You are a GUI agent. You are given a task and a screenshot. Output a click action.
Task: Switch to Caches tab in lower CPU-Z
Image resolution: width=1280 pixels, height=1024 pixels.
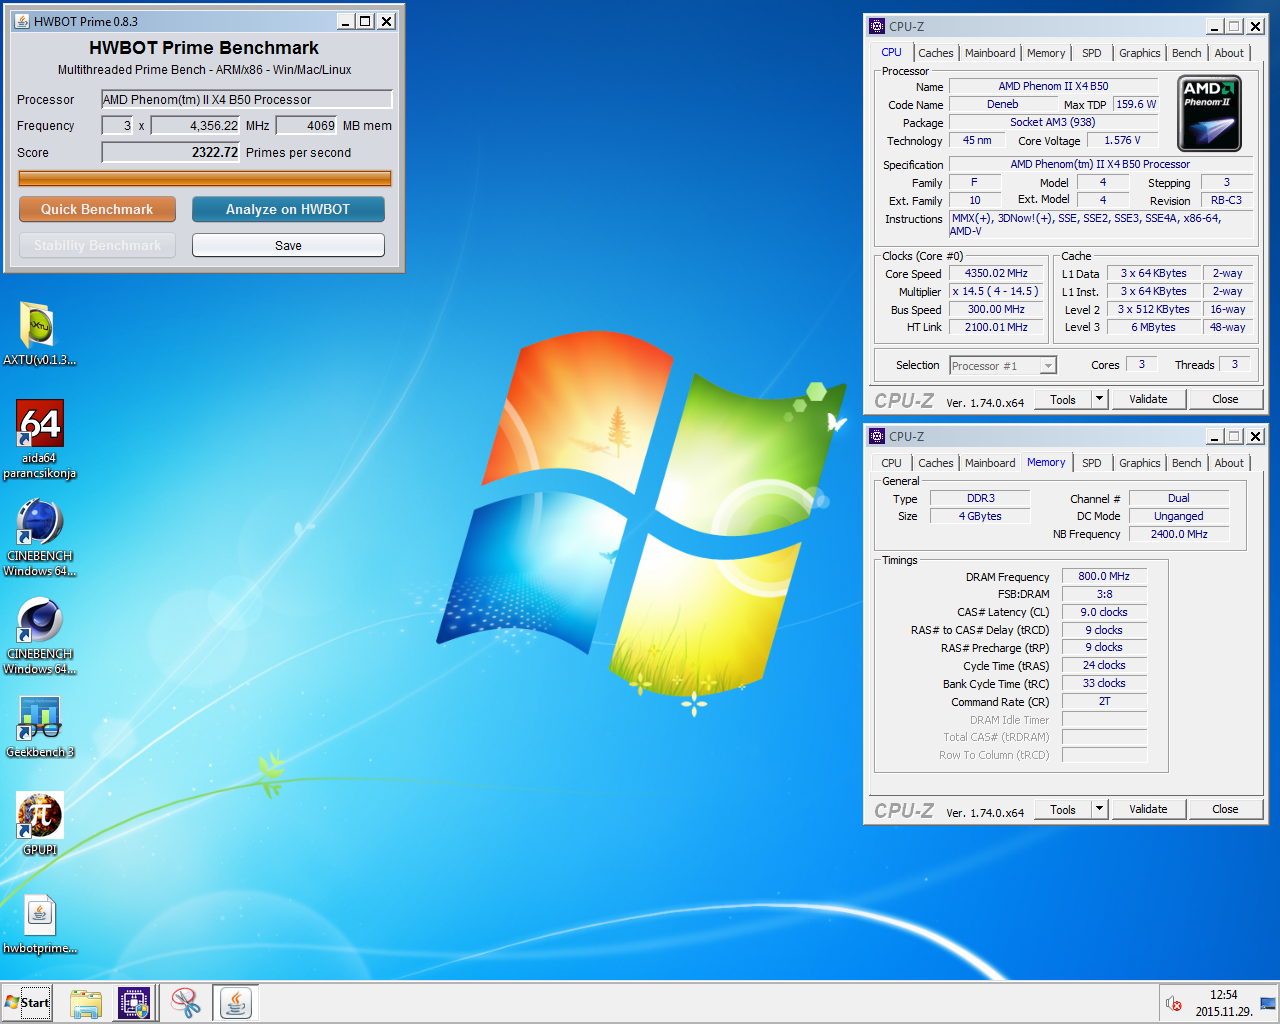[x=935, y=463]
